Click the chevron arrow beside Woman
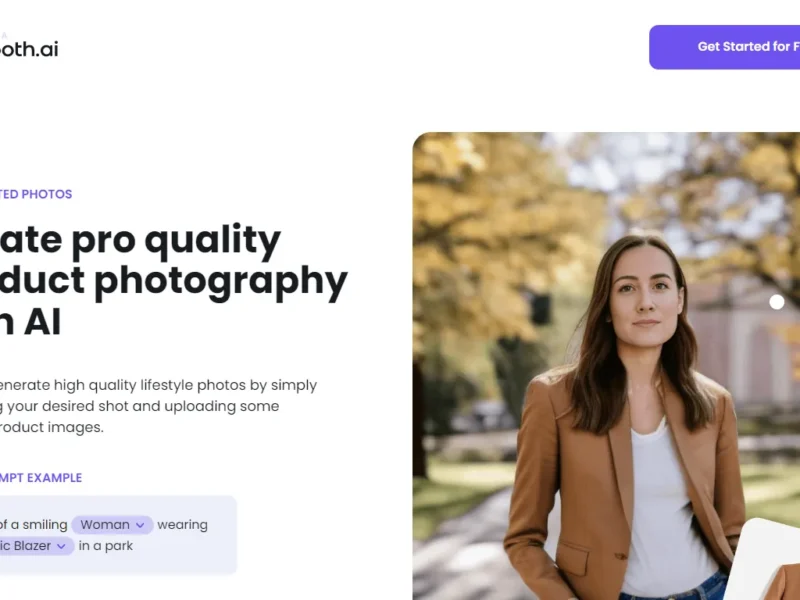Image resolution: width=800 pixels, height=600 pixels. pyautogui.click(x=140, y=526)
